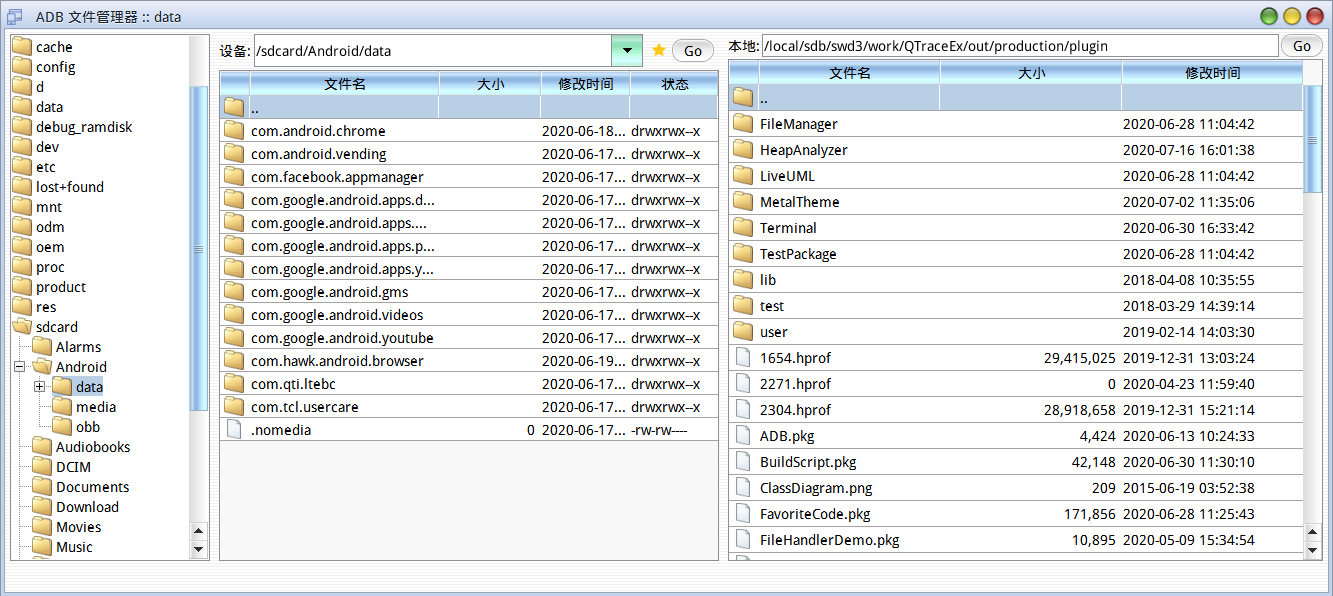Select config folder icon in tree
The height and width of the screenshot is (596, 1333).
pyautogui.click(x=22, y=67)
